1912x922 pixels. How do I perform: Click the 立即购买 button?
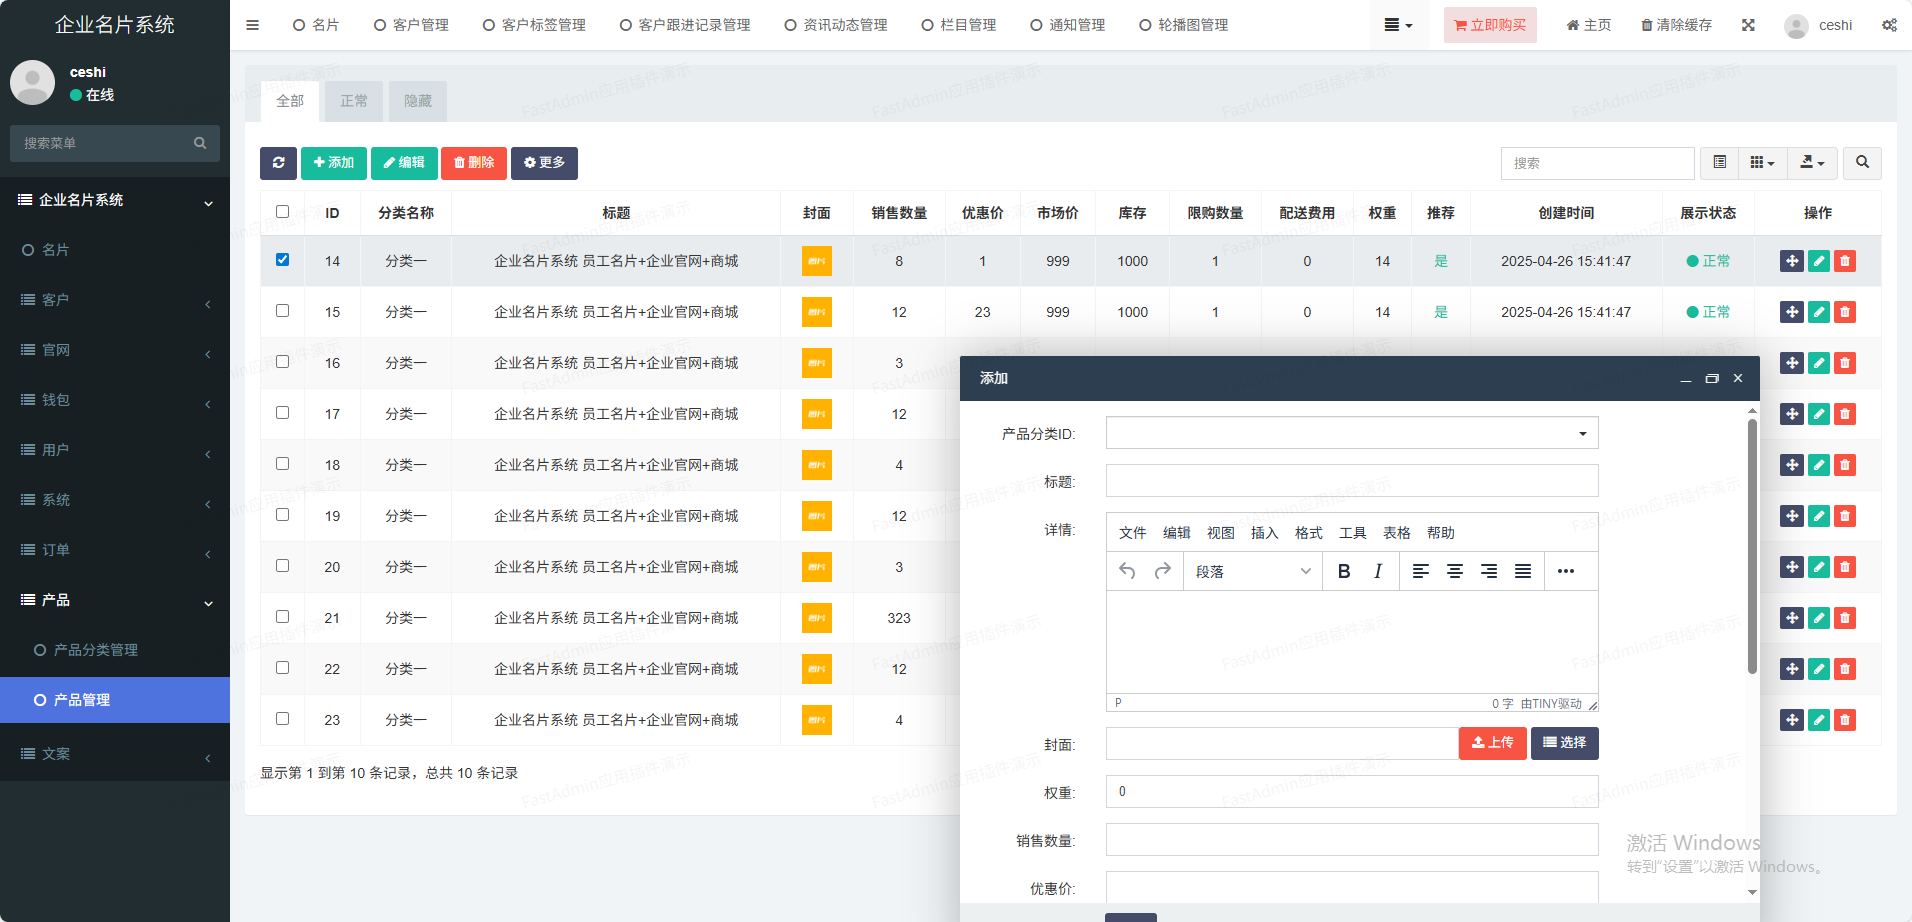click(x=1489, y=25)
